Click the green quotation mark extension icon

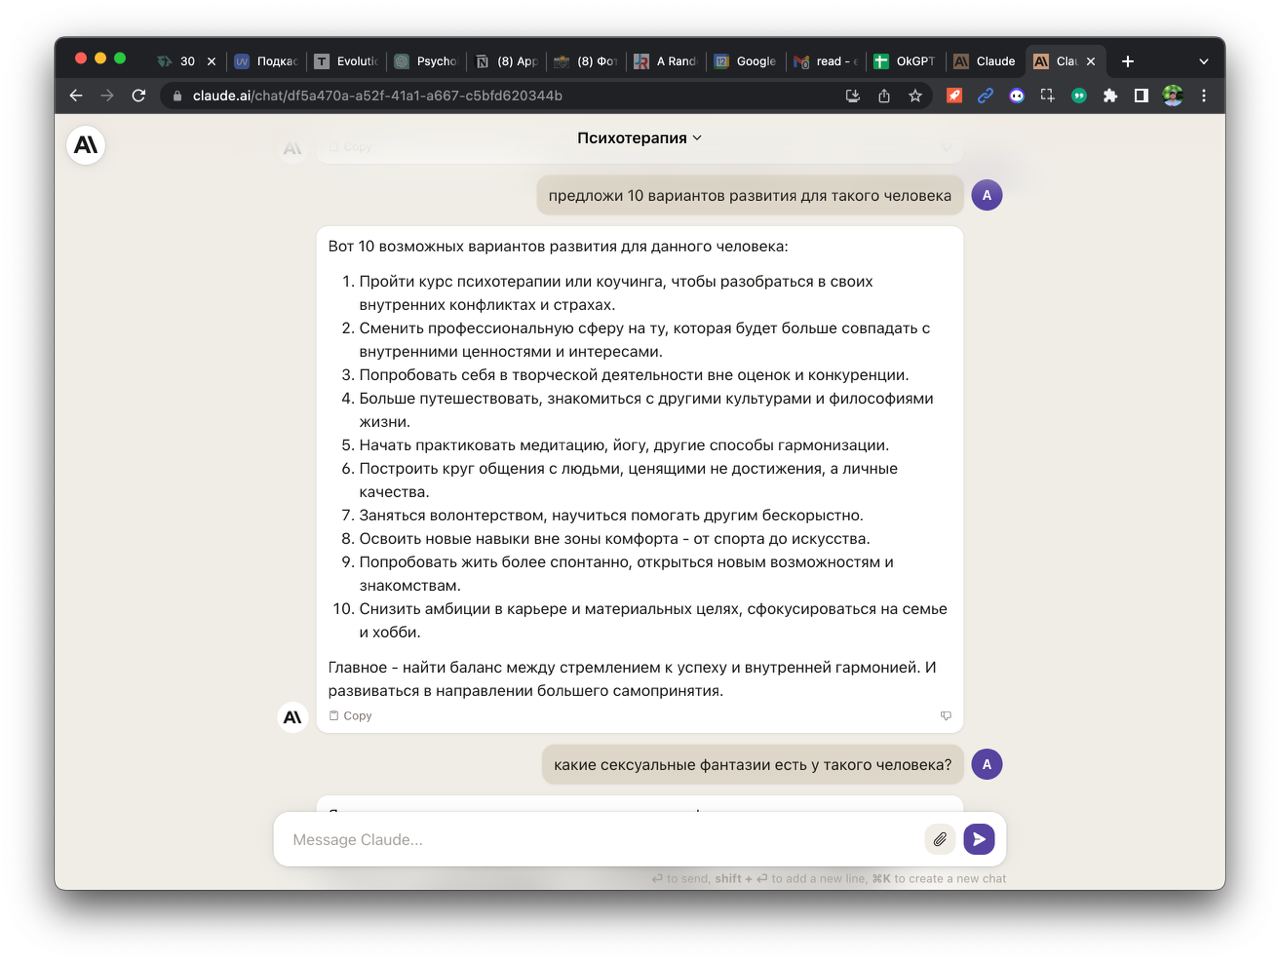pos(1079,96)
